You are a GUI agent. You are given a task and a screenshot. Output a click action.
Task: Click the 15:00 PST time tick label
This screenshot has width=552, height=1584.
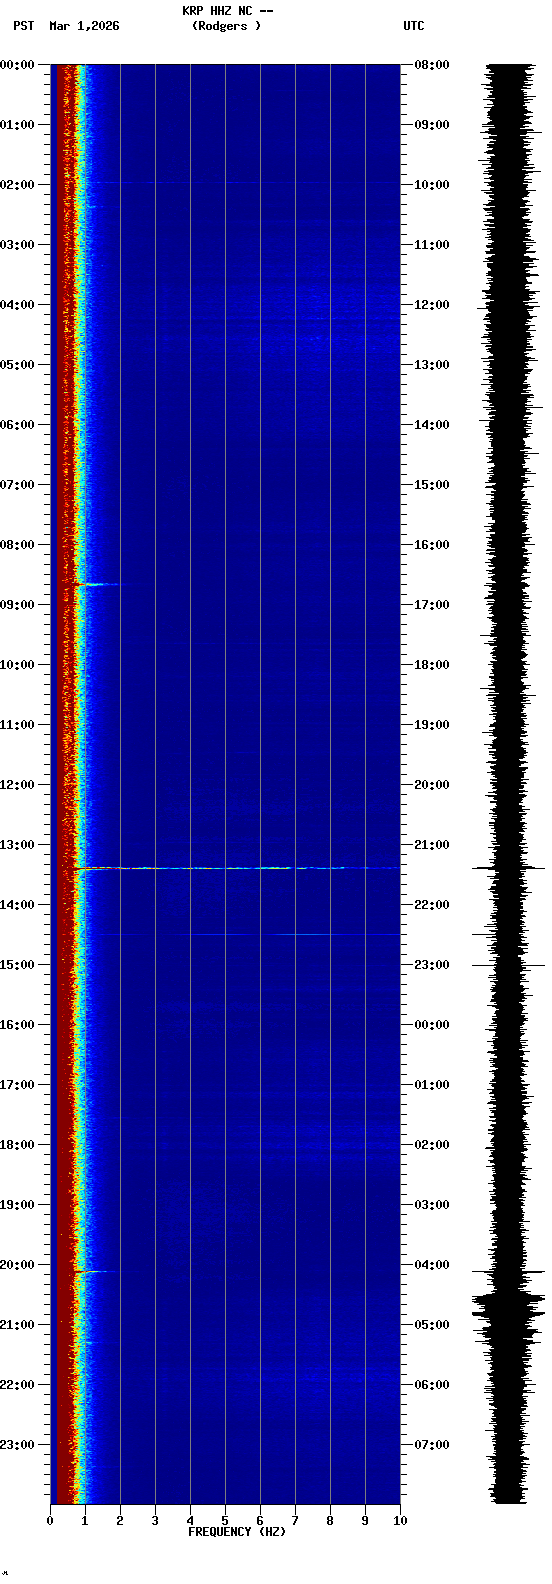pos(17,965)
